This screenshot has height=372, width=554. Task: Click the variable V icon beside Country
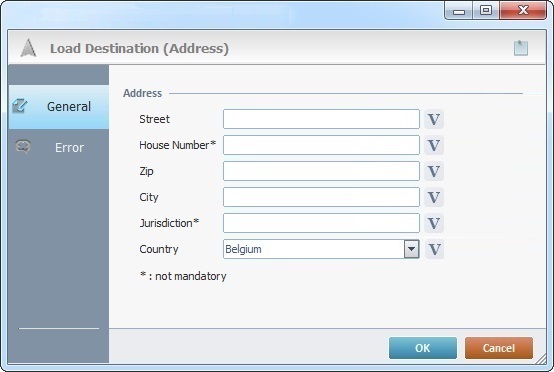pos(434,249)
